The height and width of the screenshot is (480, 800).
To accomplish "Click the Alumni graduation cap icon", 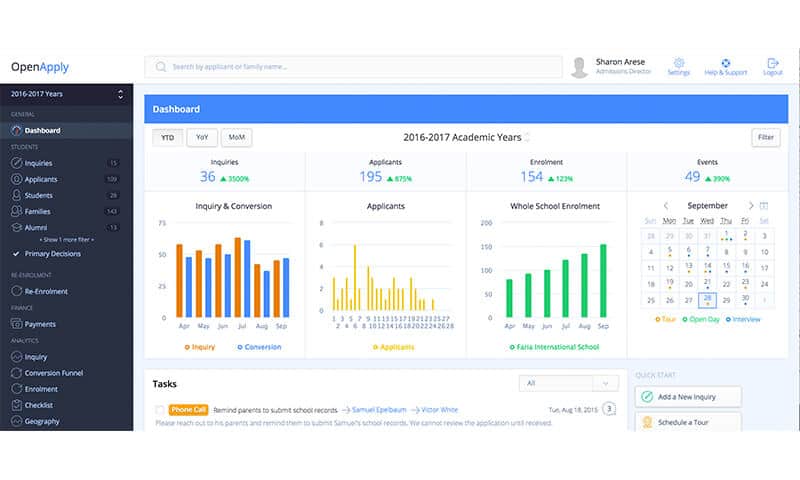I will 16,228.
